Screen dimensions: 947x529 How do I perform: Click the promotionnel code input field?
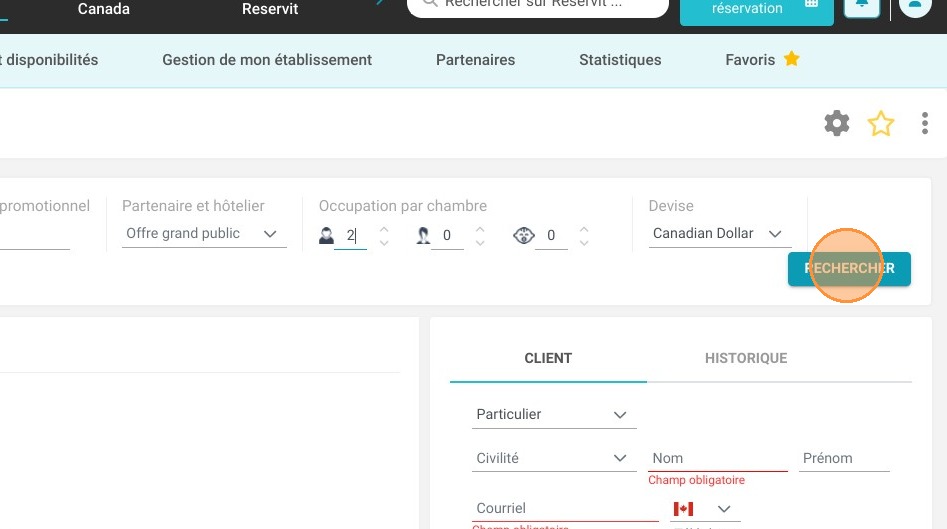tap(34, 236)
